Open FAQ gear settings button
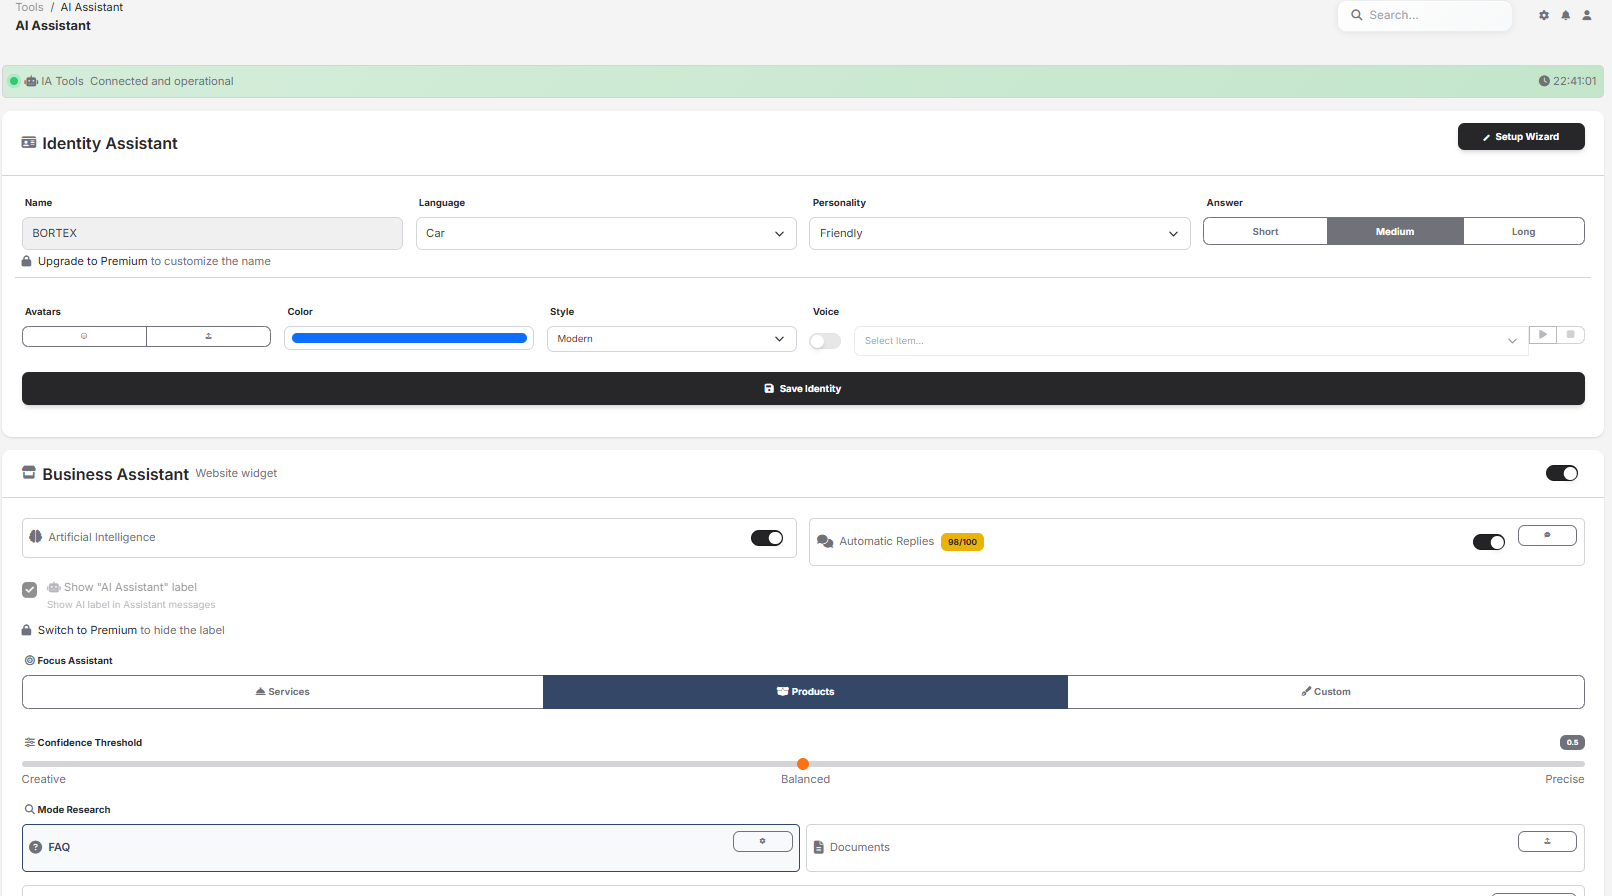This screenshot has height=896, width=1612. pyautogui.click(x=762, y=842)
